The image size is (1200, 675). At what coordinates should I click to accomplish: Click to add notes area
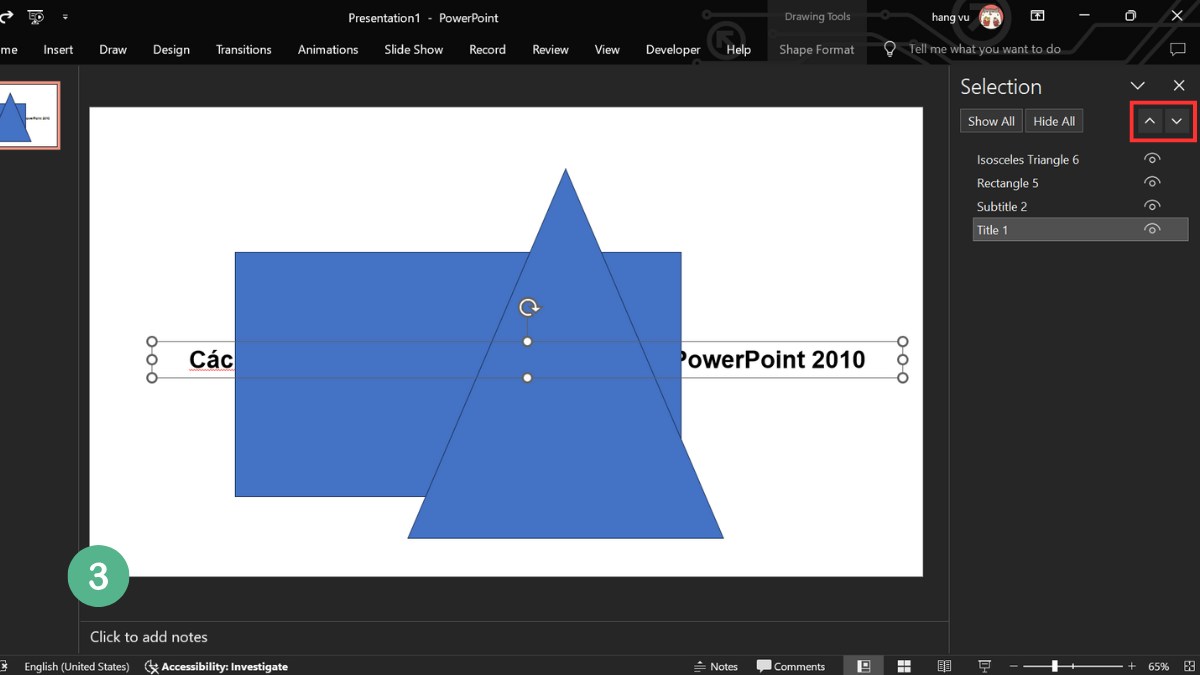(x=149, y=636)
